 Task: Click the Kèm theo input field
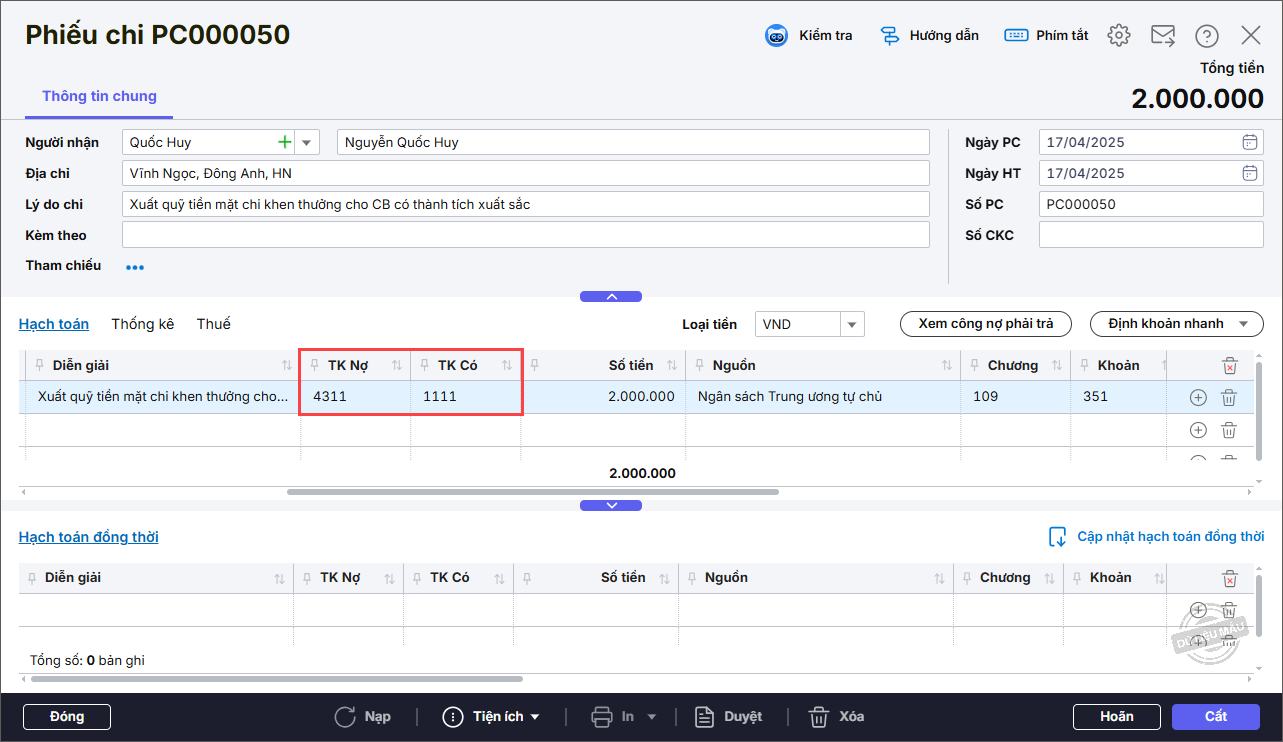(525, 235)
